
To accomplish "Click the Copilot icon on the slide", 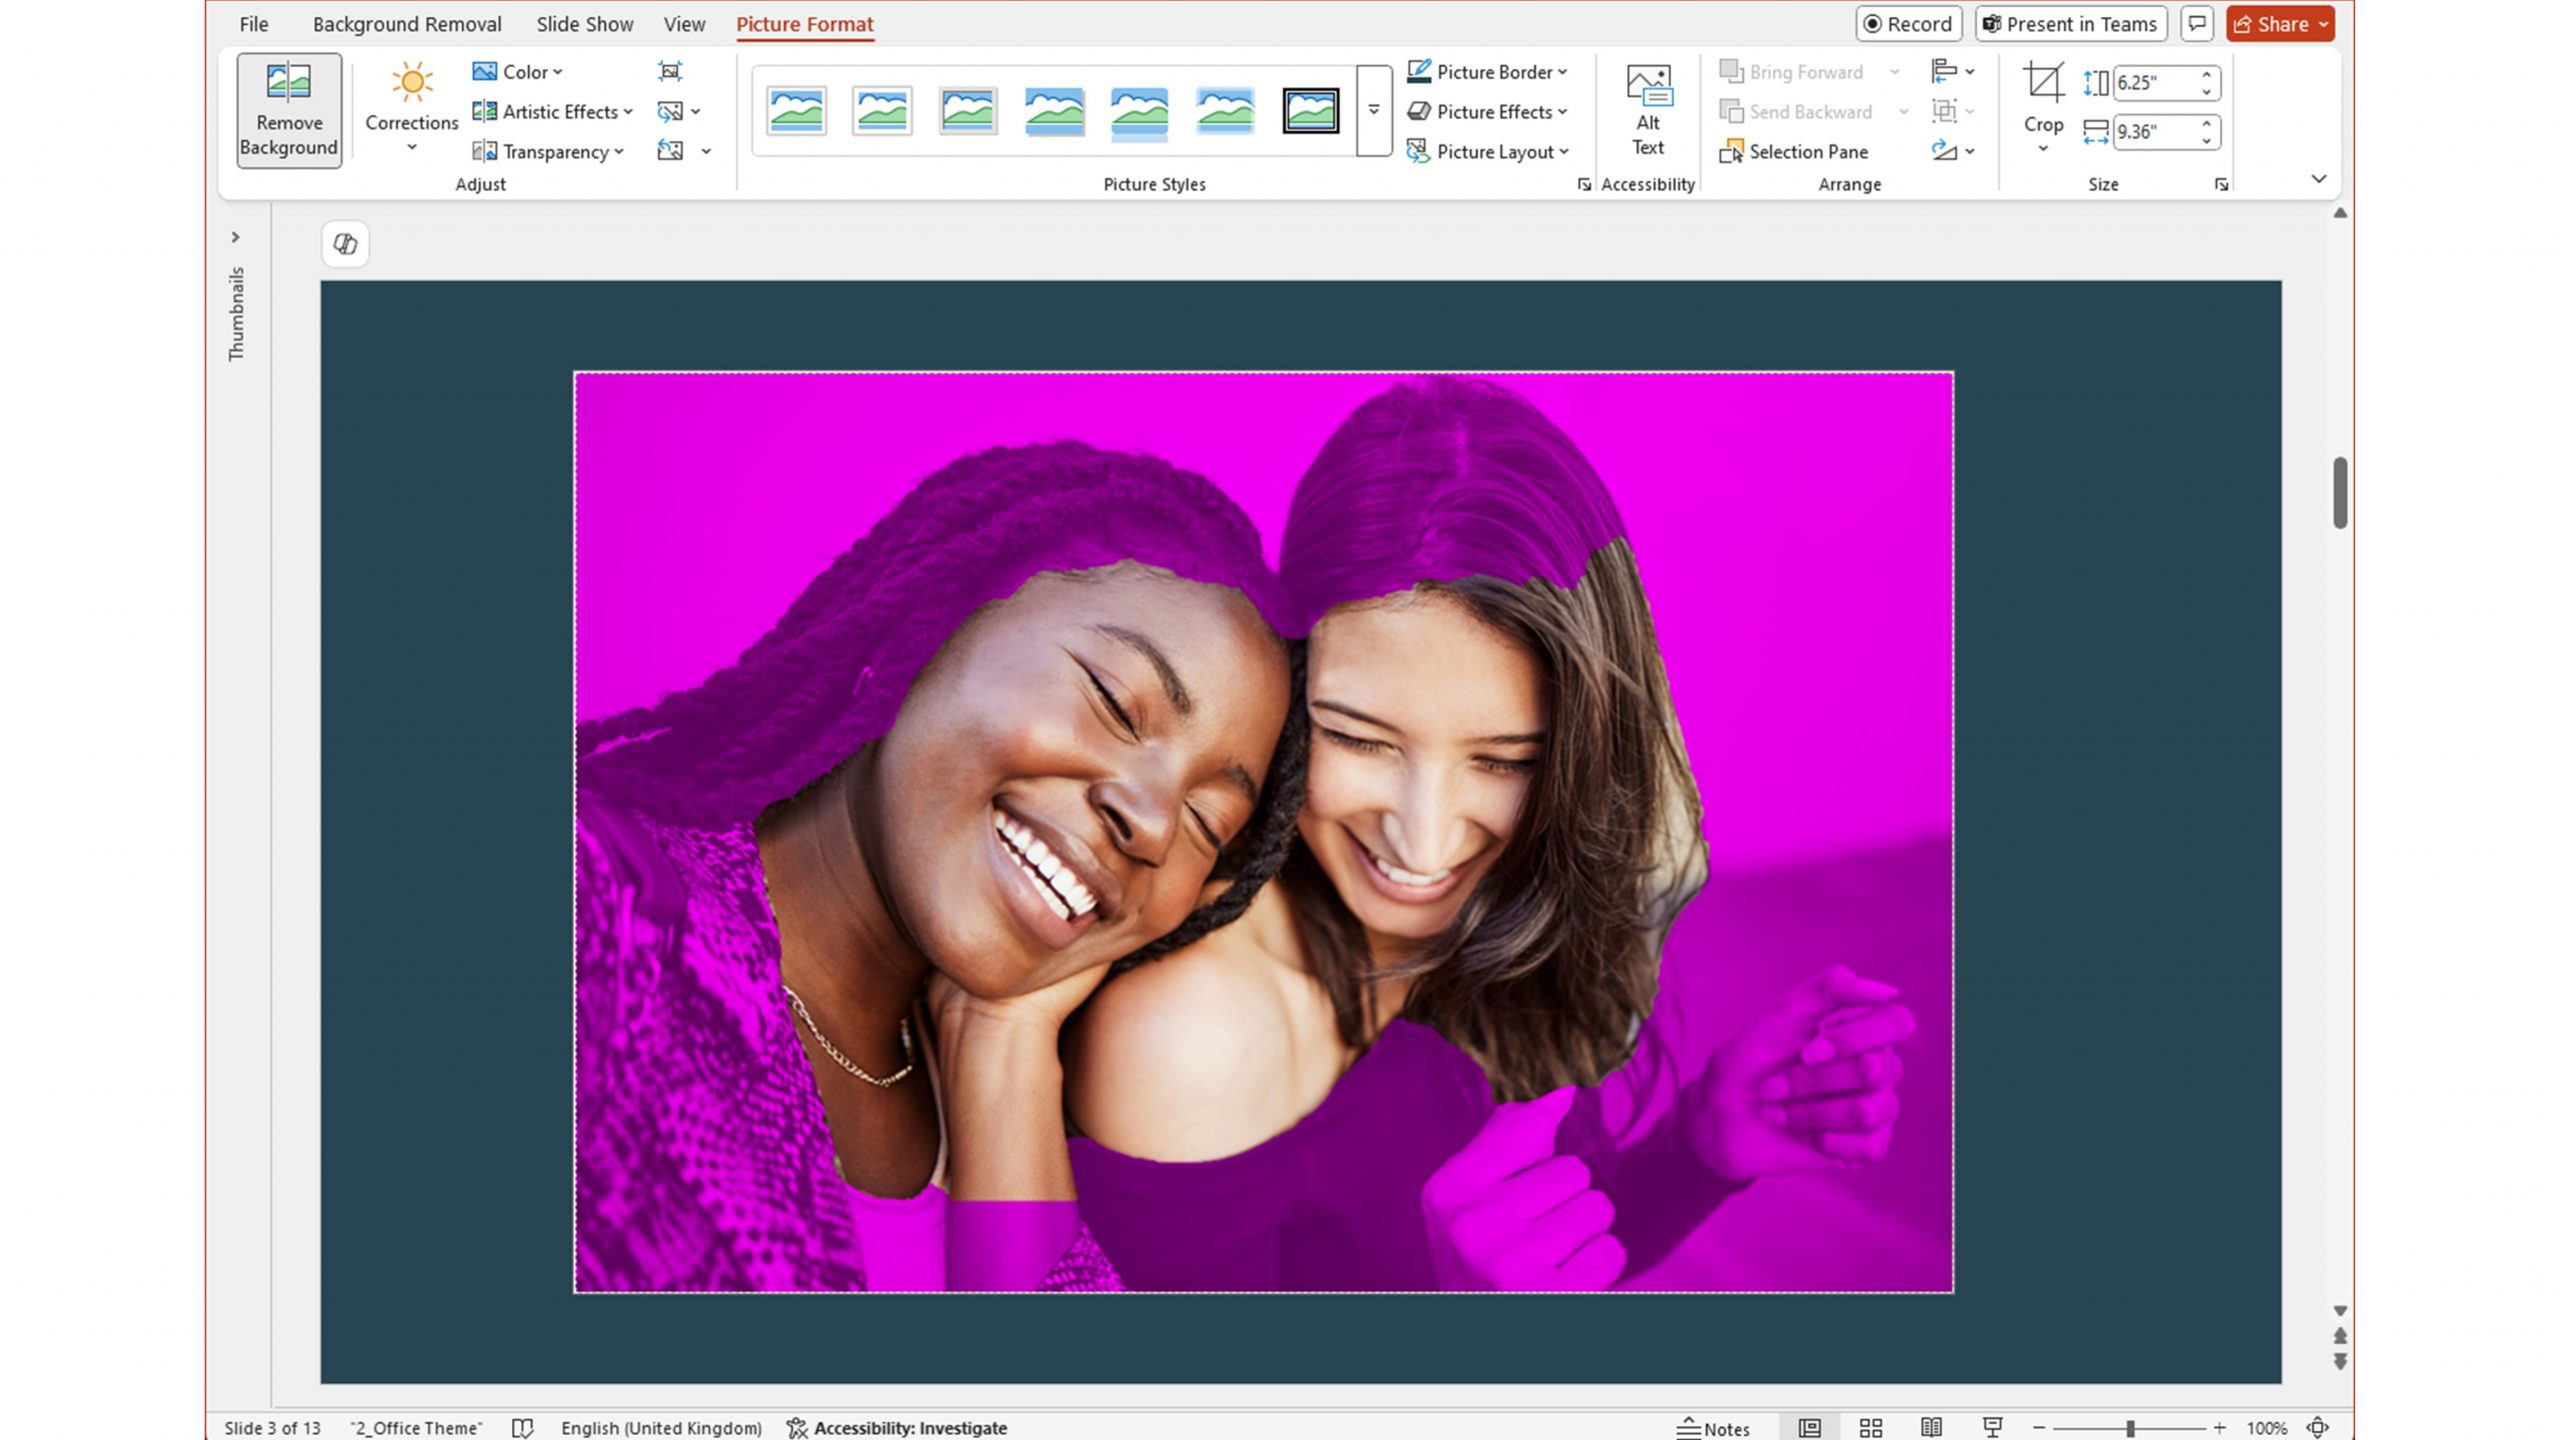I will click(x=345, y=244).
